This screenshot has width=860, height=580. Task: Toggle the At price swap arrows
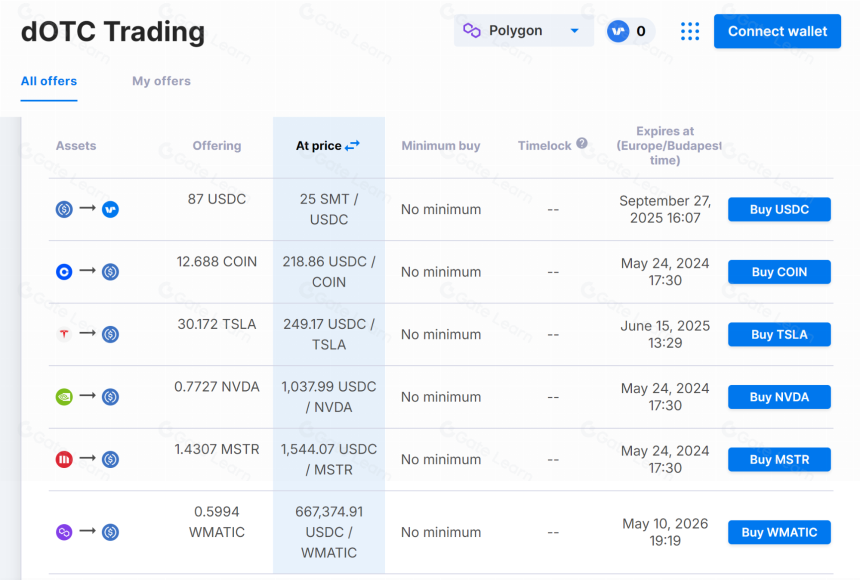[x=352, y=145]
